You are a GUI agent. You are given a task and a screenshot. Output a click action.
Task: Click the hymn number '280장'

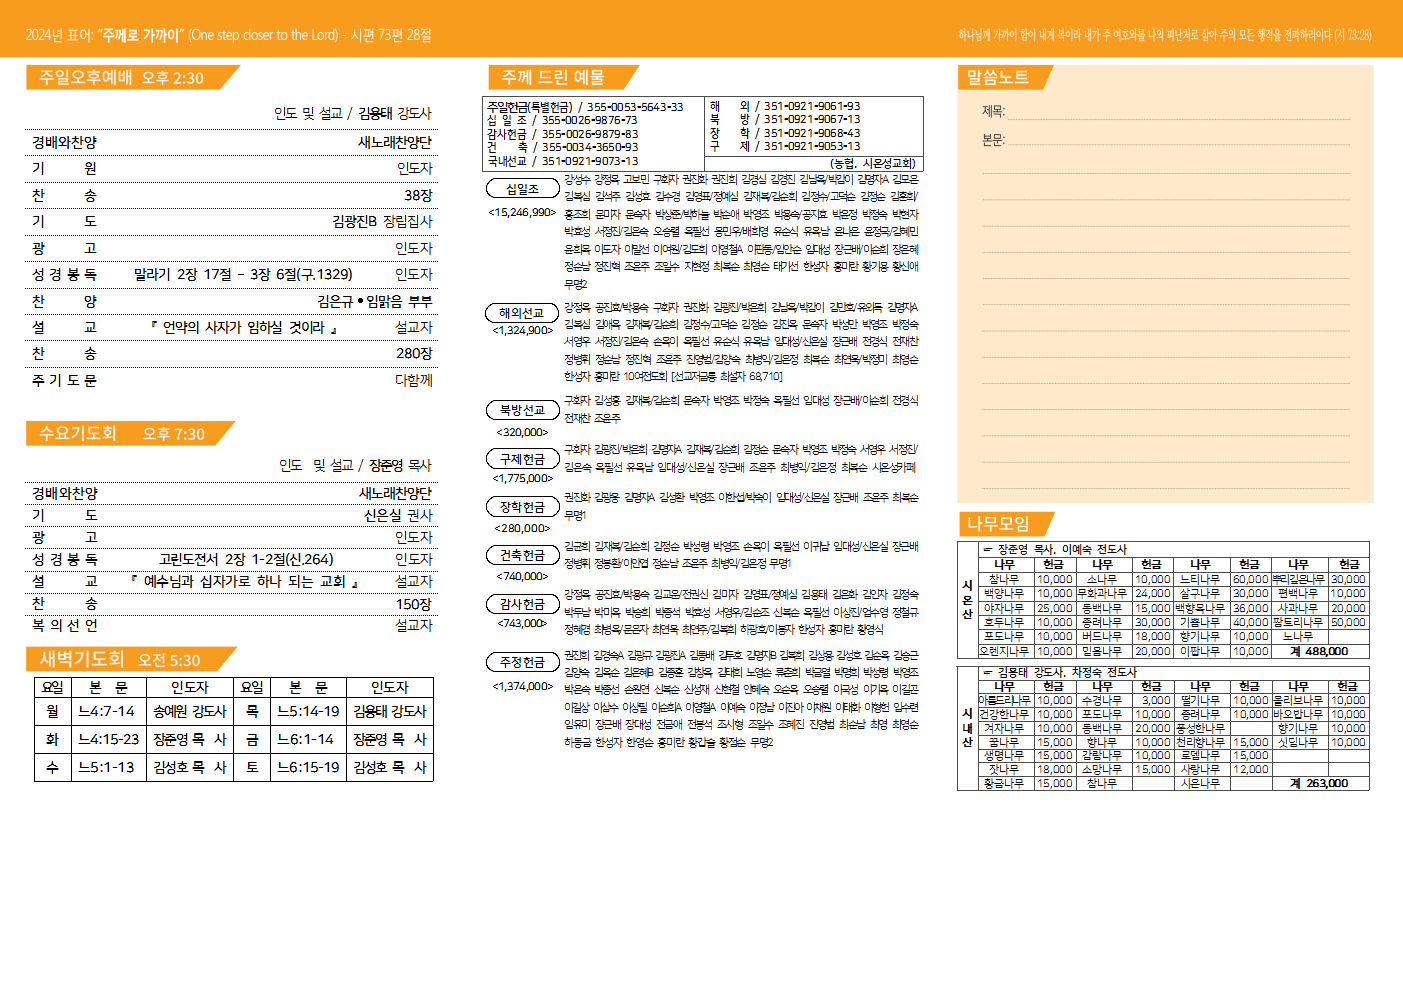pyautogui.click(x=414, y=353)
